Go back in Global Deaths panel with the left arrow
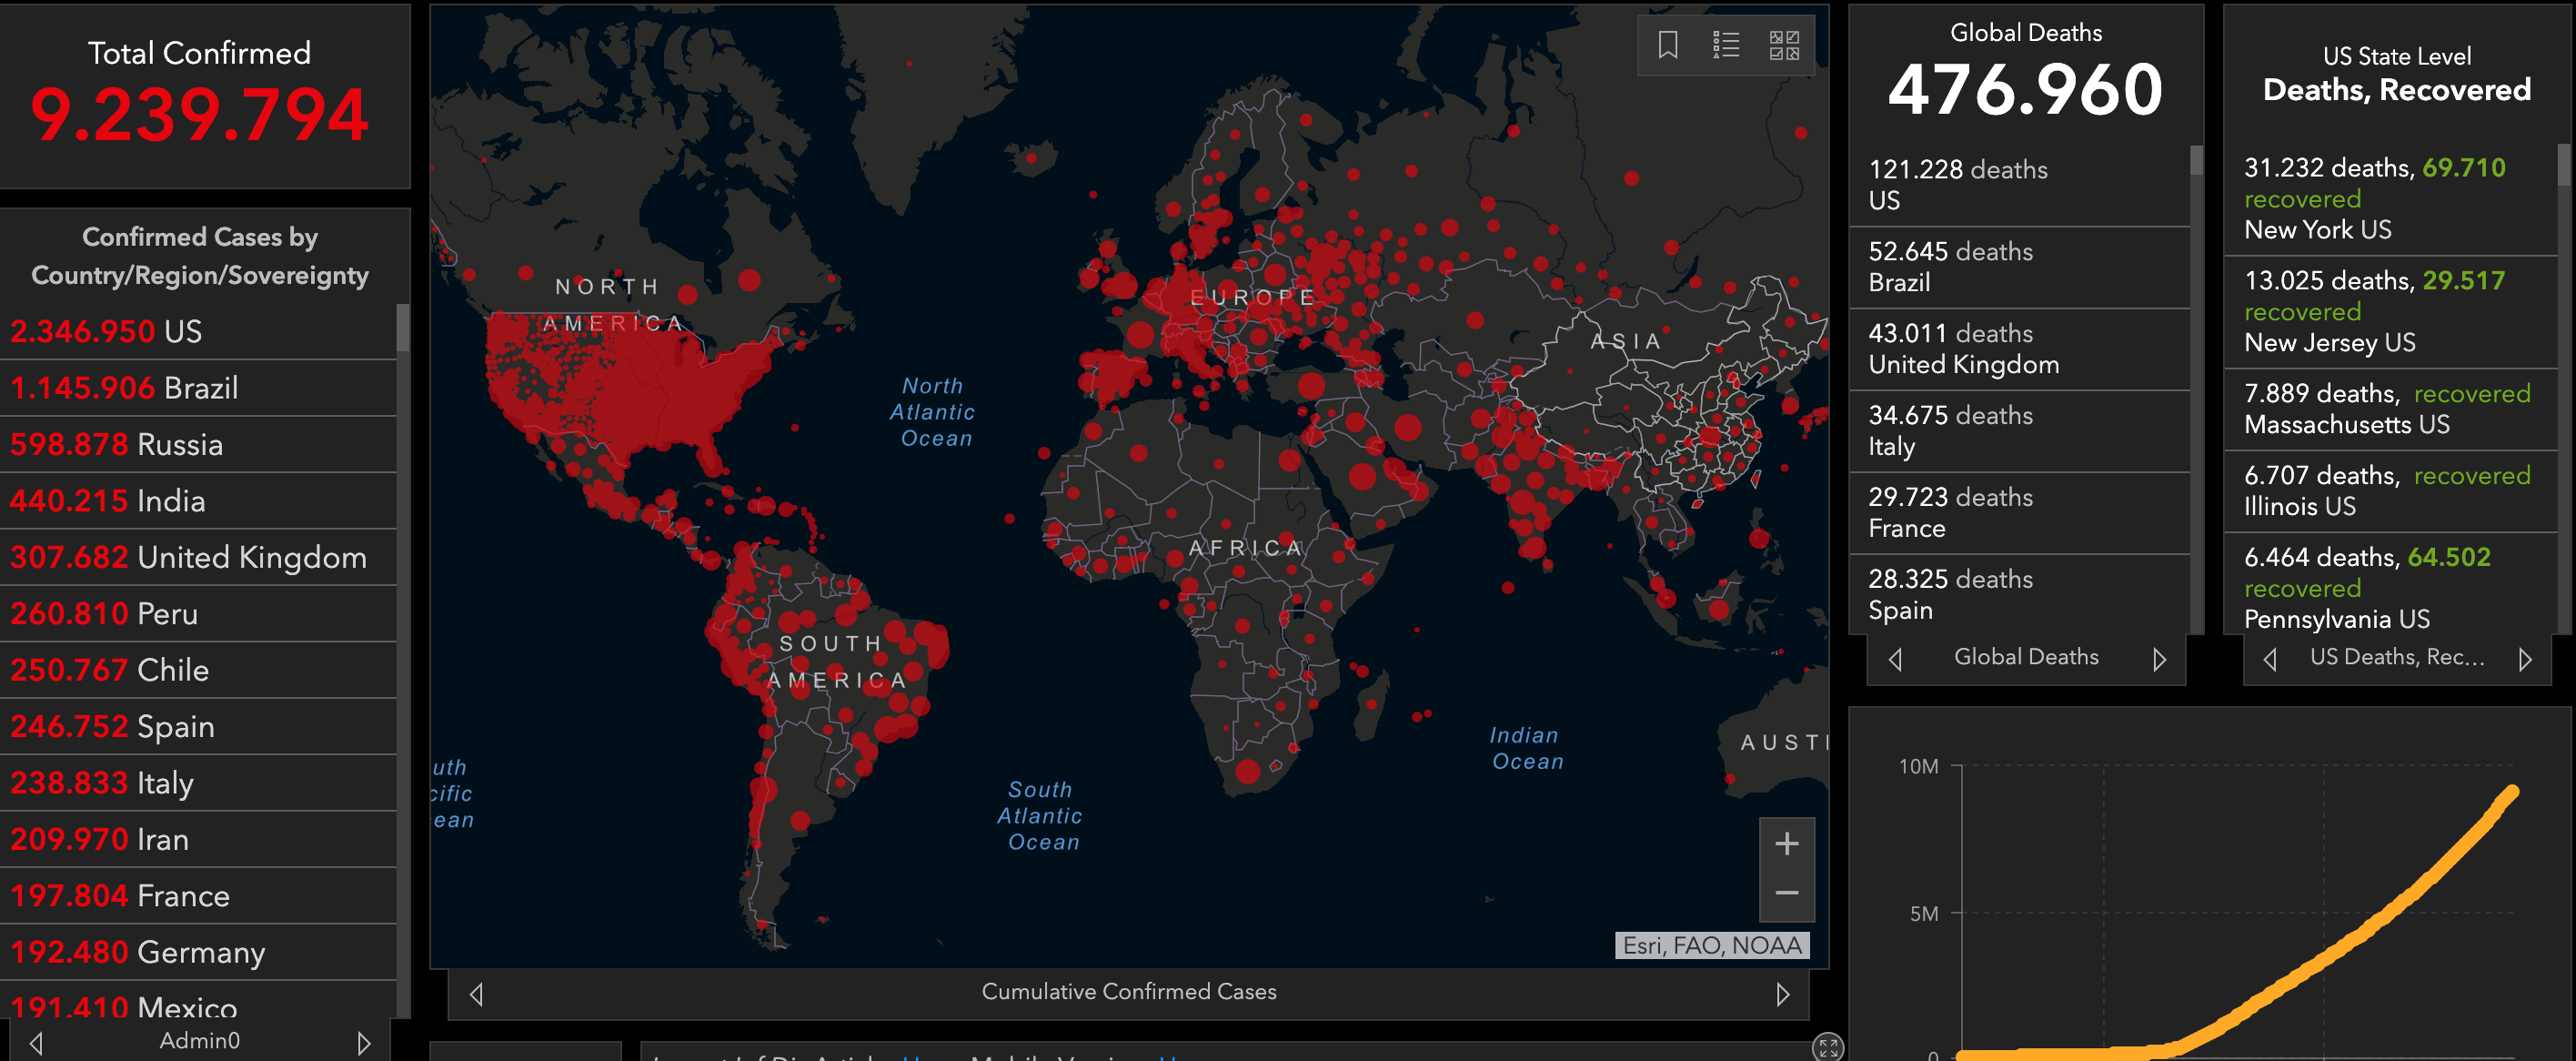This screenshot has width=2576, height=1061. [x=1895, y=659]
